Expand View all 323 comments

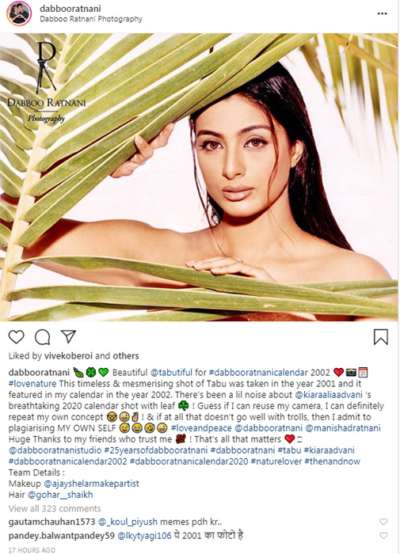[x=54, y=508]
